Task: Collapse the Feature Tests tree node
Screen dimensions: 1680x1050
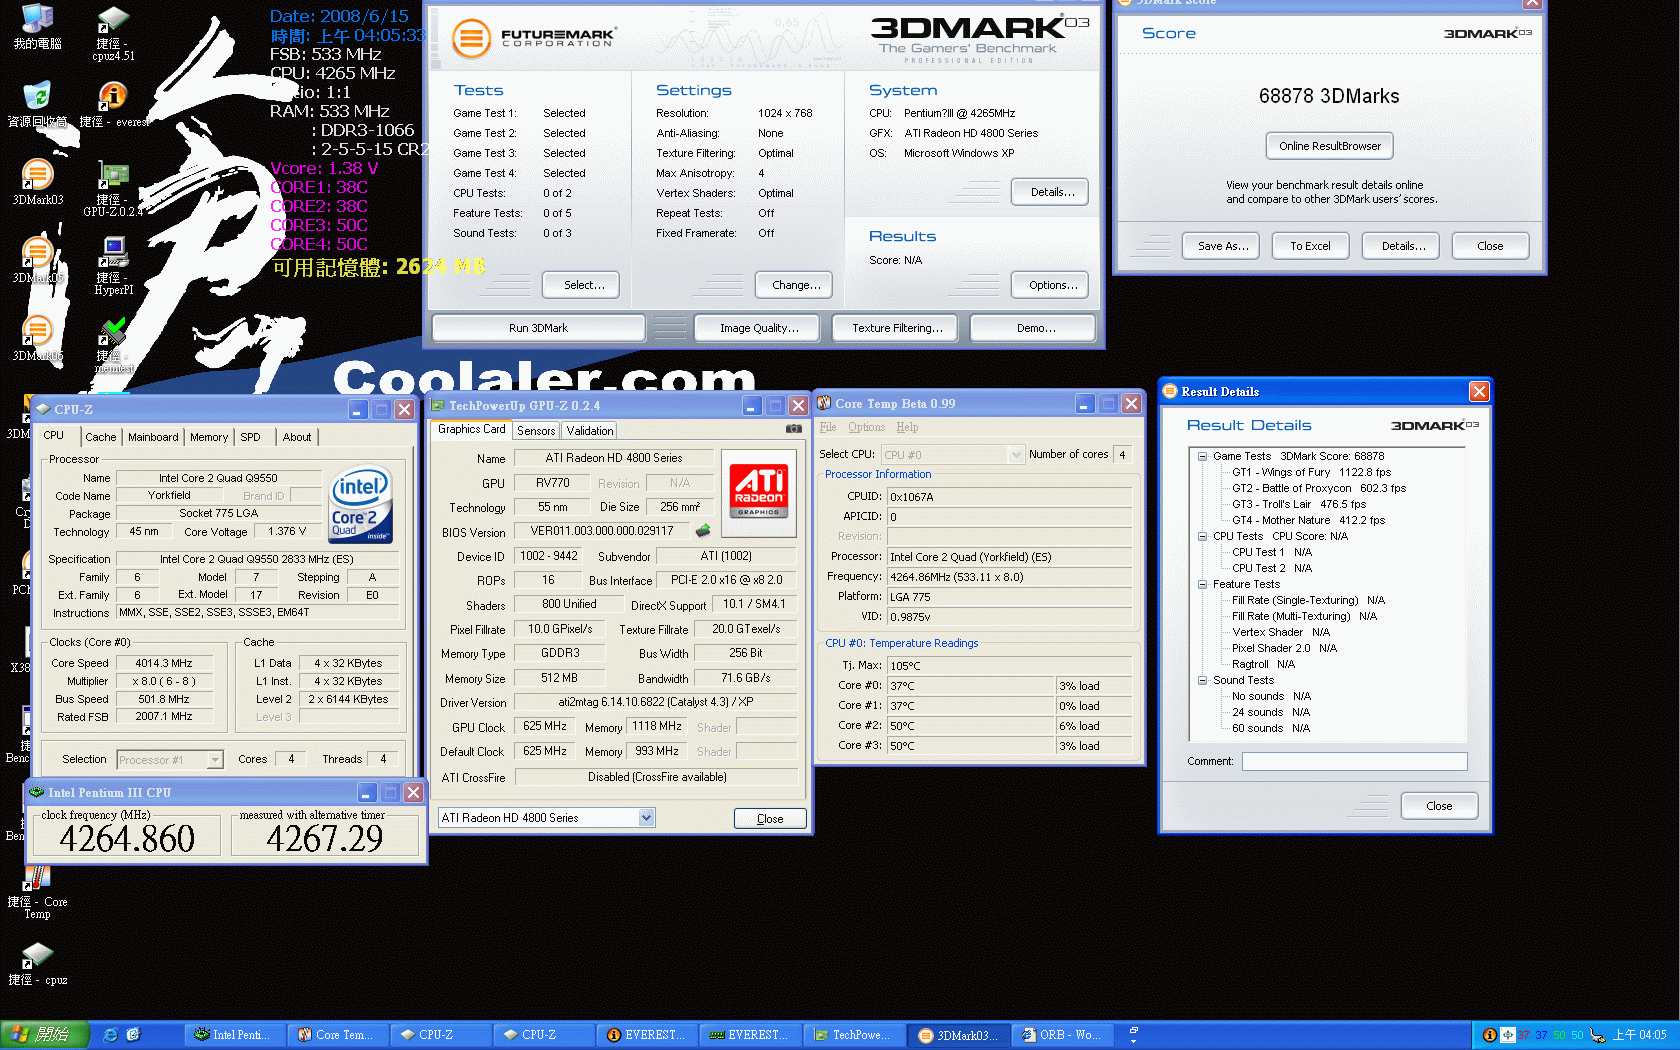Action: coord(1203,584)
